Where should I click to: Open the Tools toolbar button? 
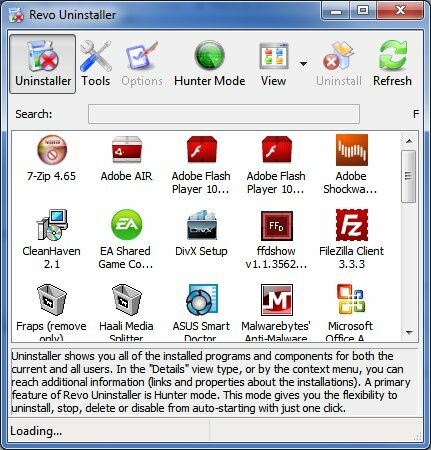96,64
